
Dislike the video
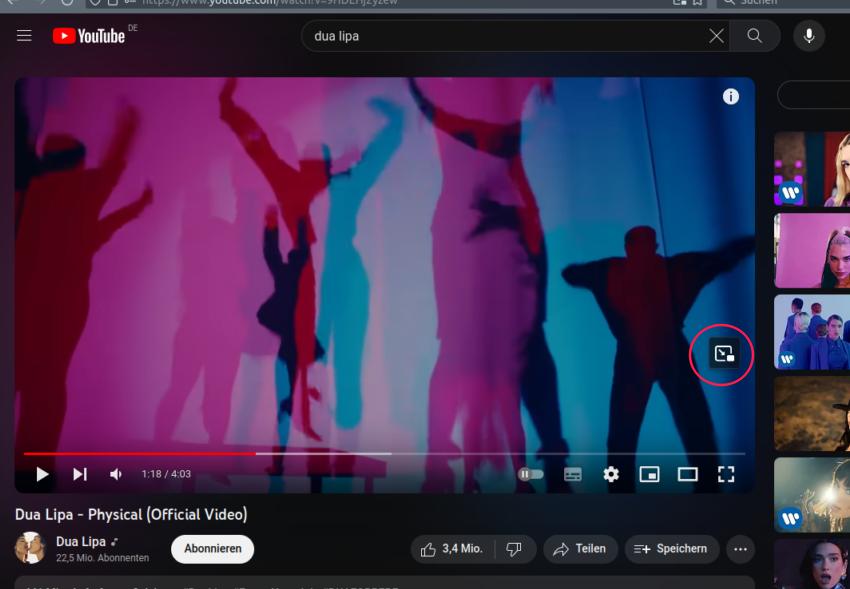pos(514,549)
